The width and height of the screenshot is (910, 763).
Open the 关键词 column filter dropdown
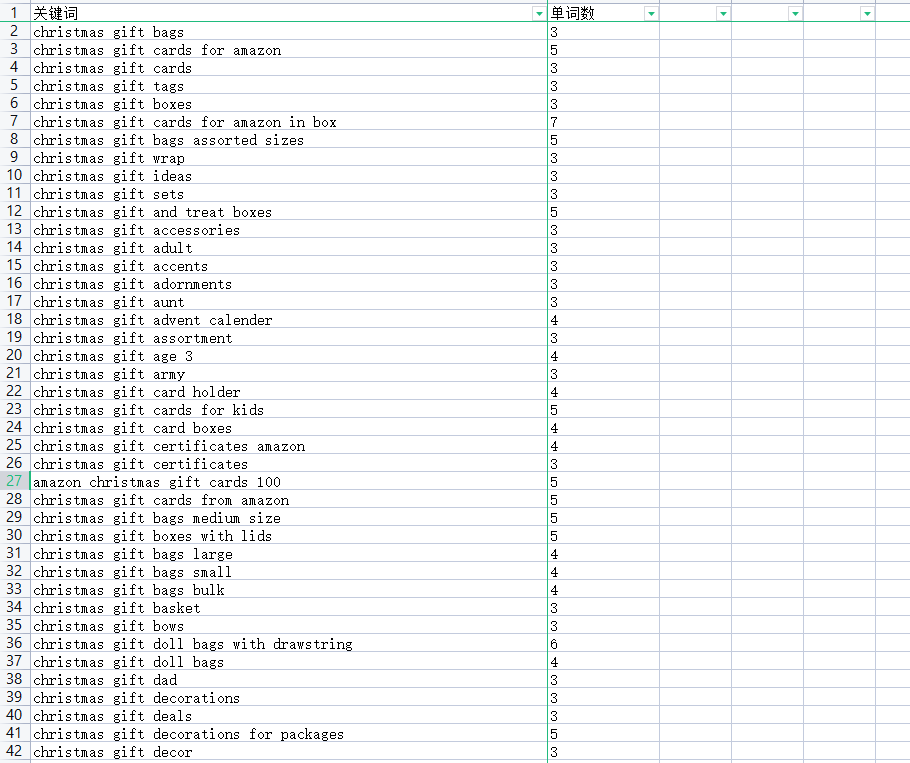pyautogui.click(x=539, y=13)
